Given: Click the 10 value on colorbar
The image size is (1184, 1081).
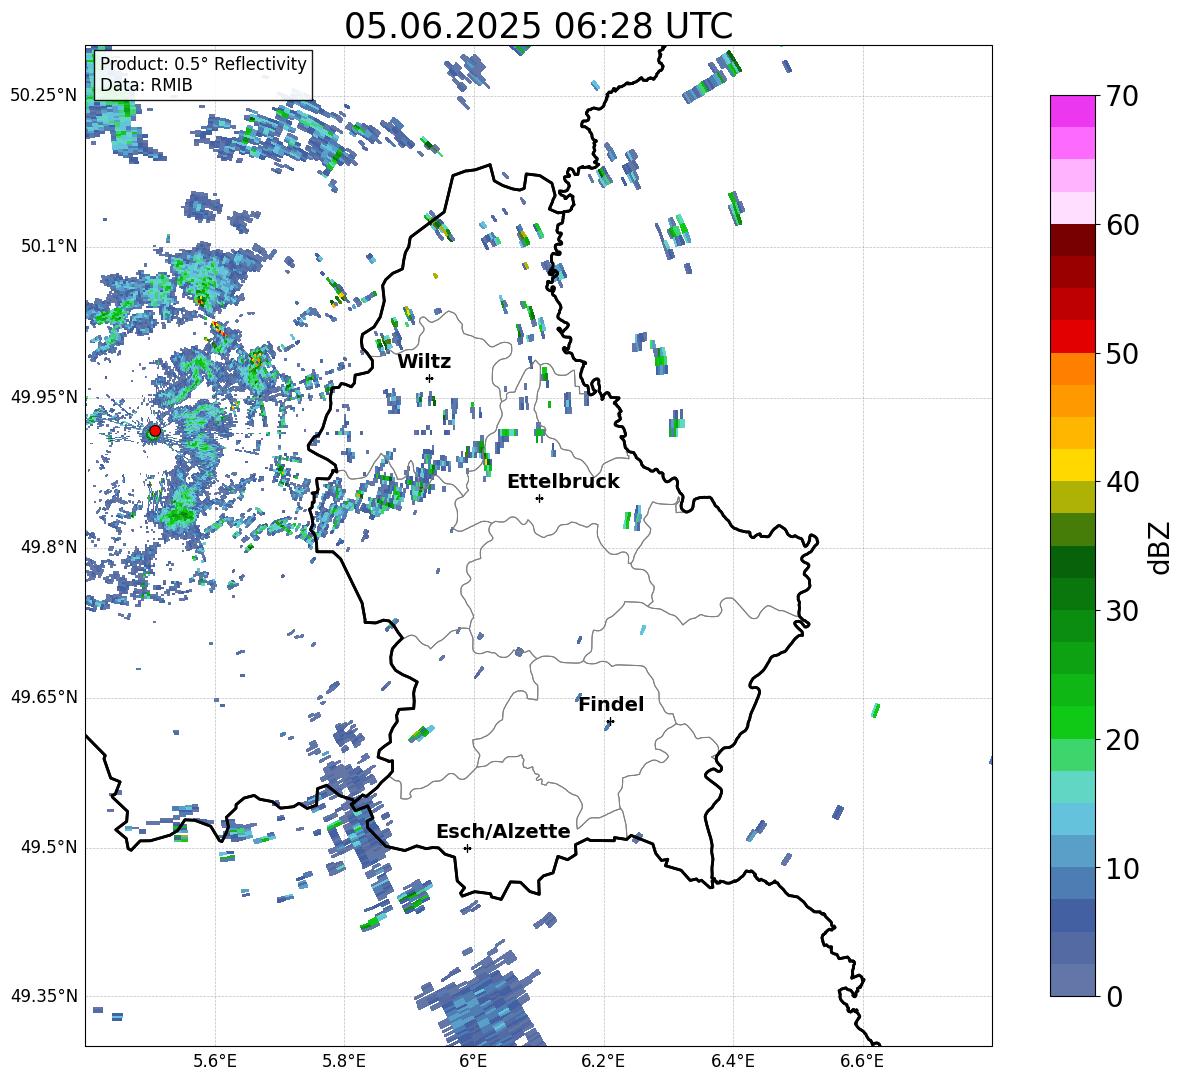Looking at the screenshot, I should coord(1122,868).
